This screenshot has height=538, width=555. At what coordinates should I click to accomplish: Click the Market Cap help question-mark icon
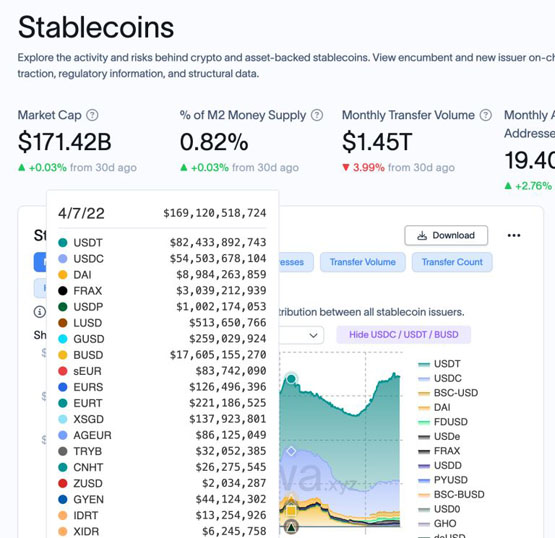click(x=92, y=115)
